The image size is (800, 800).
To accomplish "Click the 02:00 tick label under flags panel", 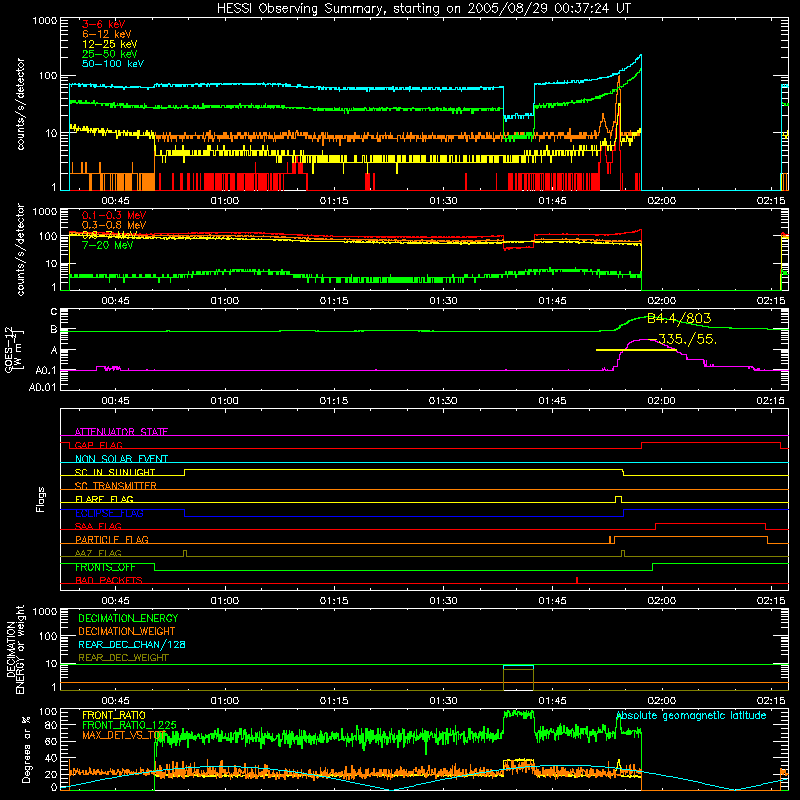I will (662, 601).
